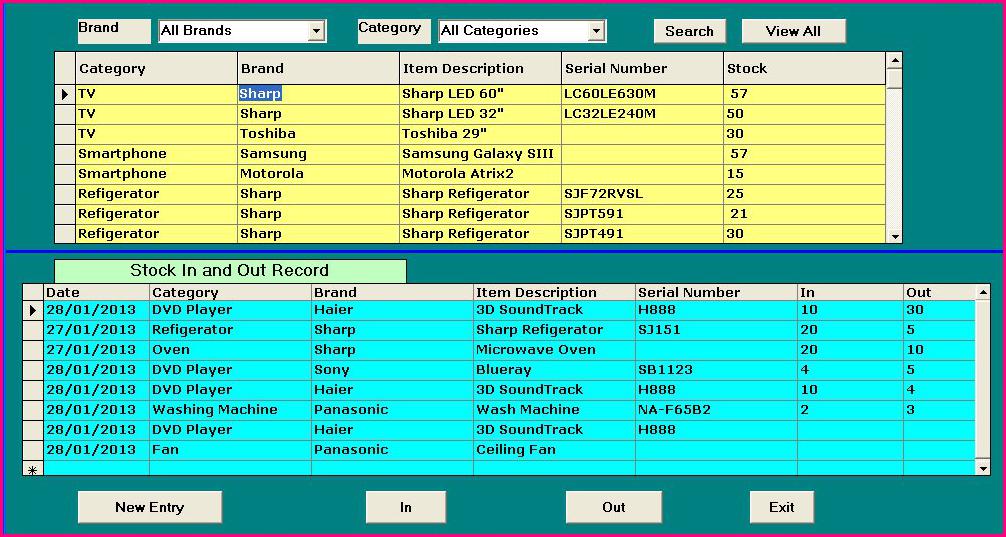Click the stock value 15 for Motorola
This screenshot has height=537, width=1006.
tap(804, 173)
